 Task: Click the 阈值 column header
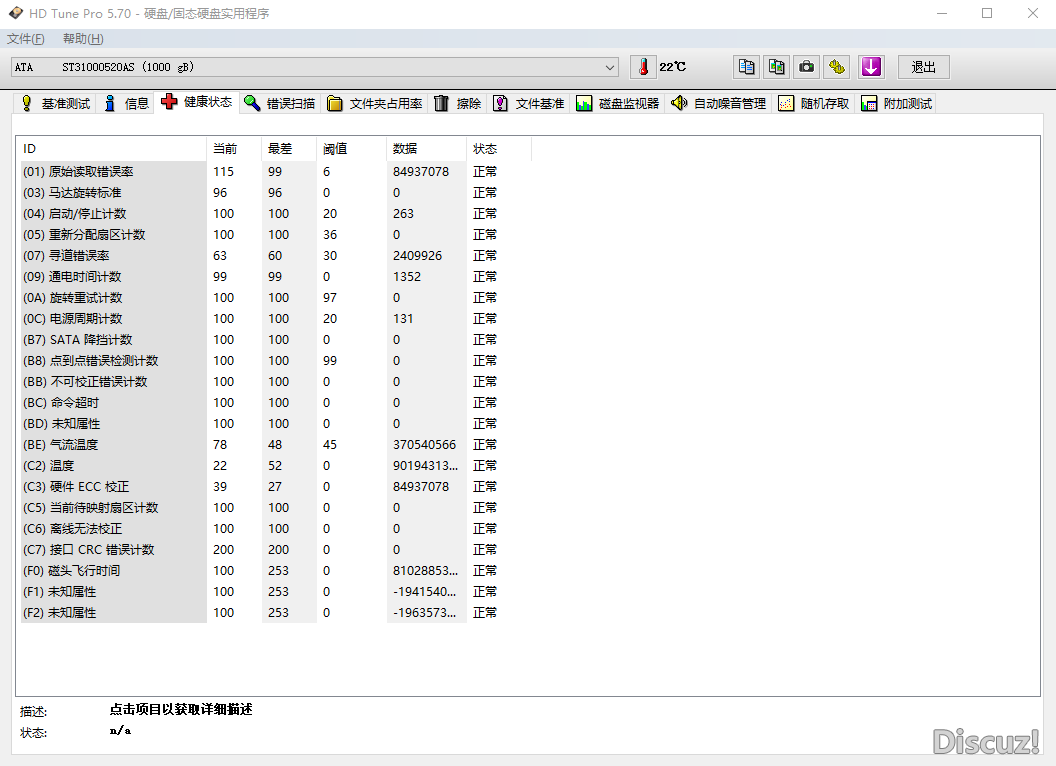click(x=335, y=149)
